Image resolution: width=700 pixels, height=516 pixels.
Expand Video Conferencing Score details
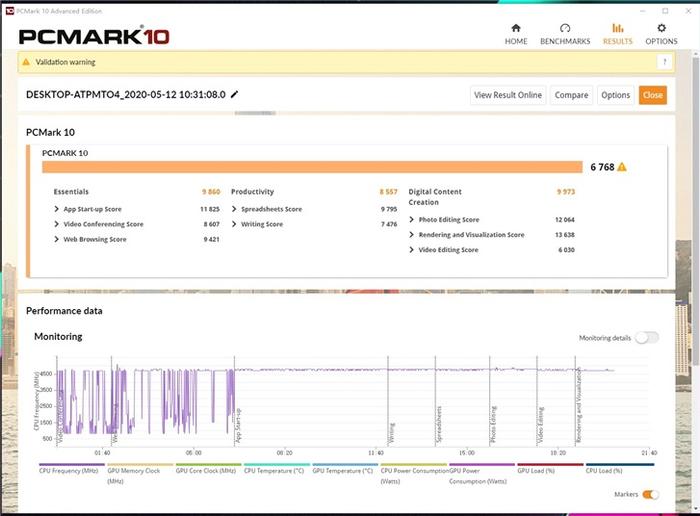pyautogui.click(x=56, y=224)
